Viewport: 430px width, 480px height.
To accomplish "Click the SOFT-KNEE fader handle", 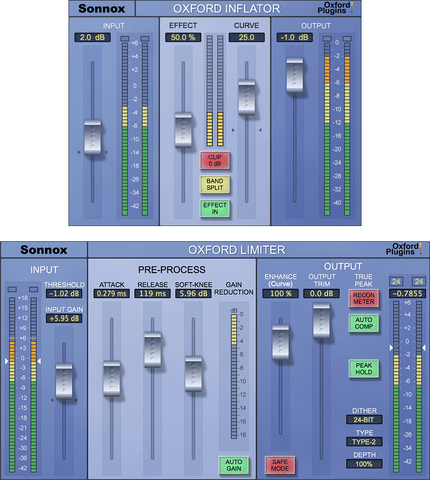I will pyautogui.click(x=193, y=374).
